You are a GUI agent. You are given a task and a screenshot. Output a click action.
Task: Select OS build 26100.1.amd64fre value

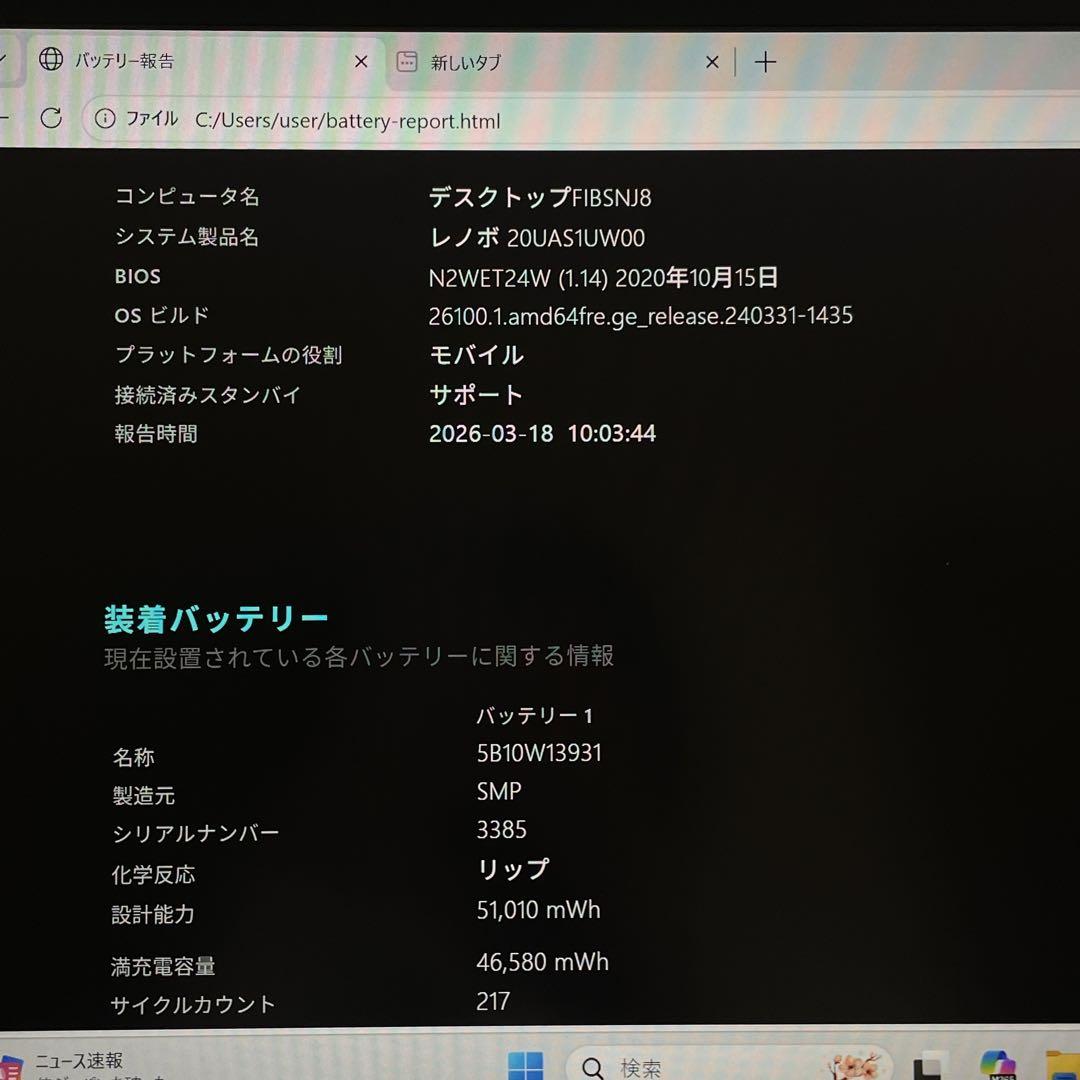(641, 316)
